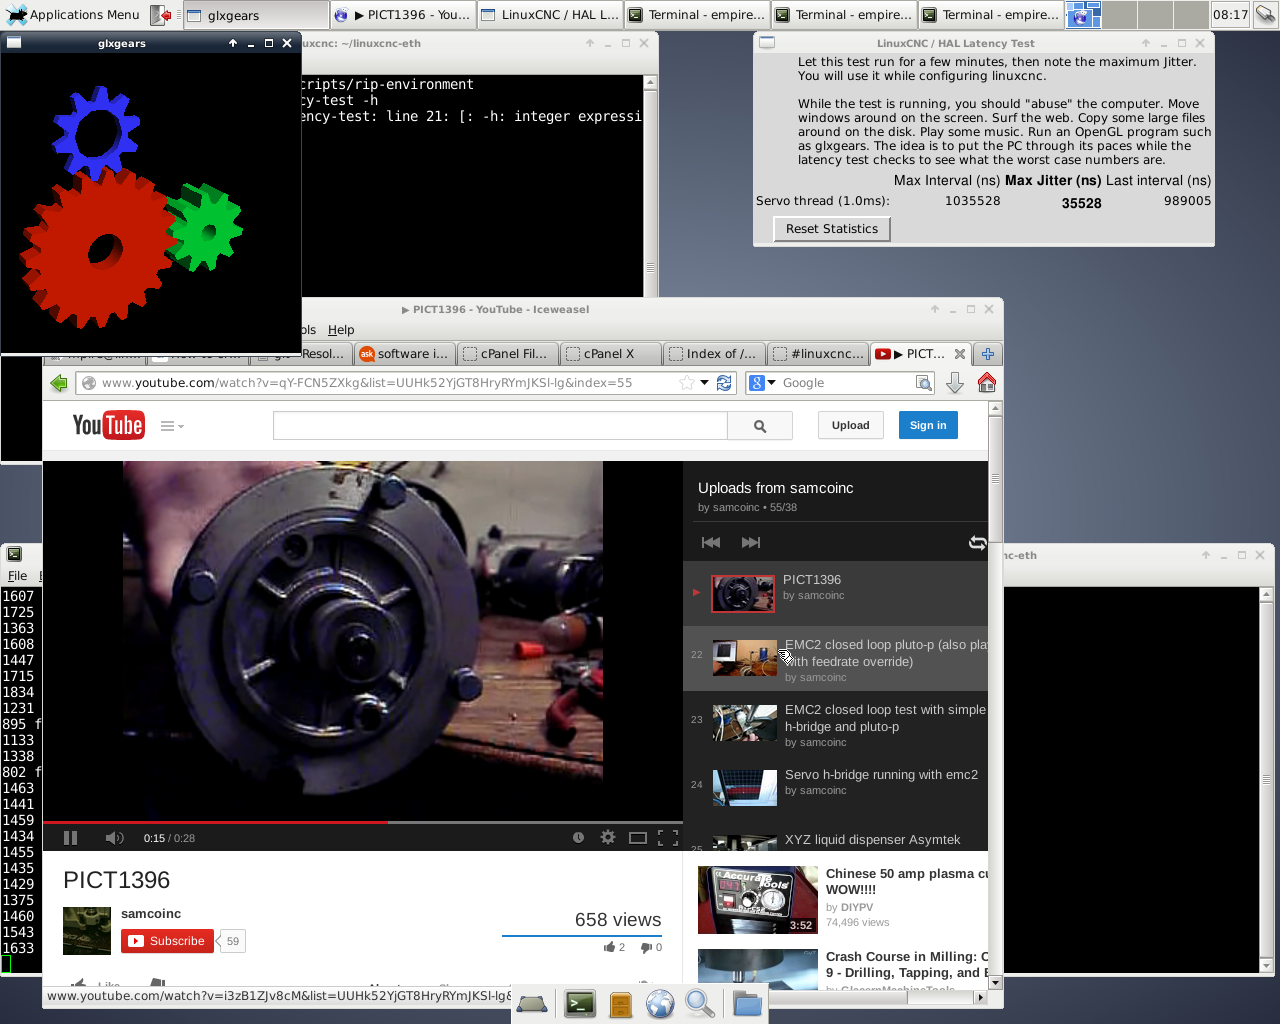Click the Google search bar magnifier icon
This screenshot has height=1024, width=1280.
coord(924,383)
